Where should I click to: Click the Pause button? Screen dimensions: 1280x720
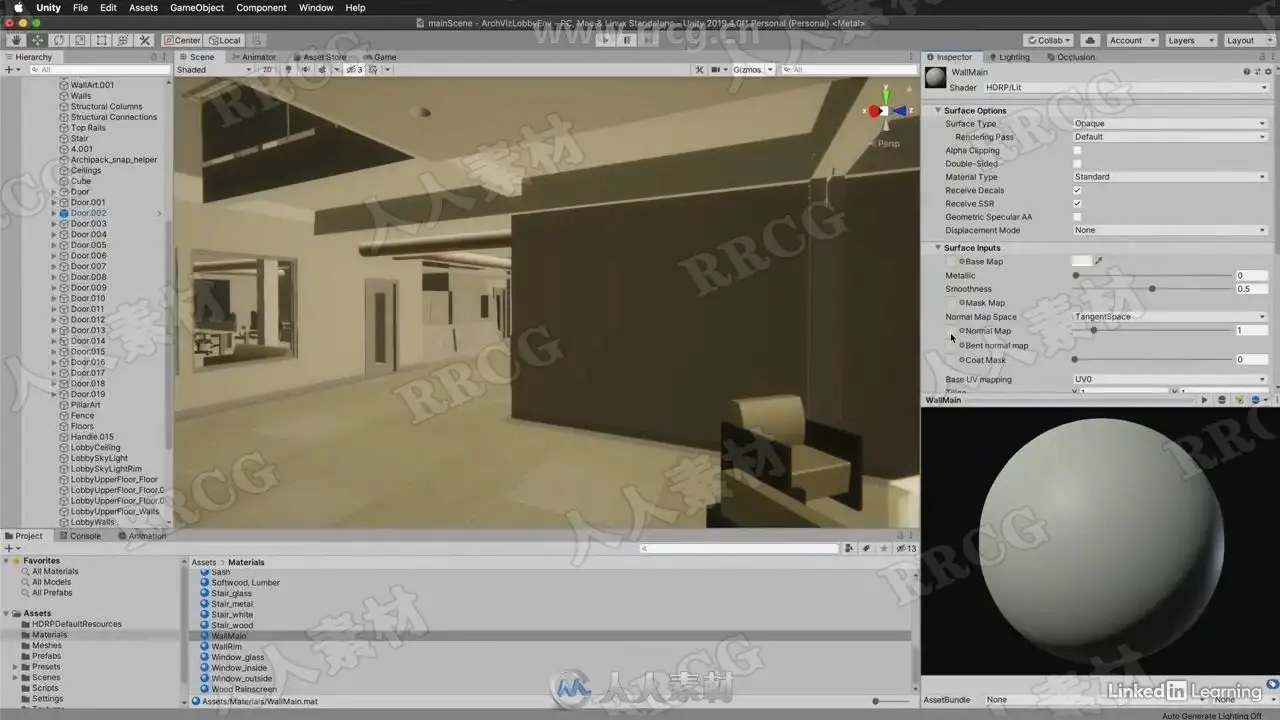627,40
